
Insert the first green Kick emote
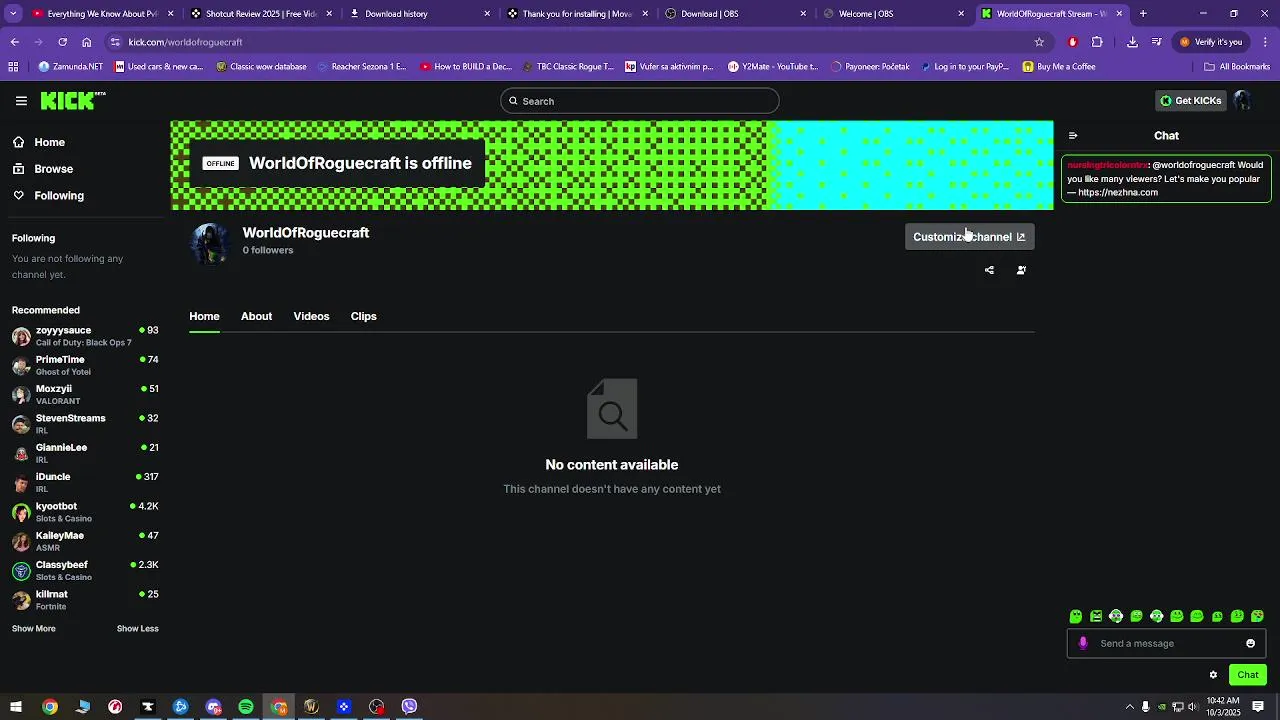[x=1076, y=616]
